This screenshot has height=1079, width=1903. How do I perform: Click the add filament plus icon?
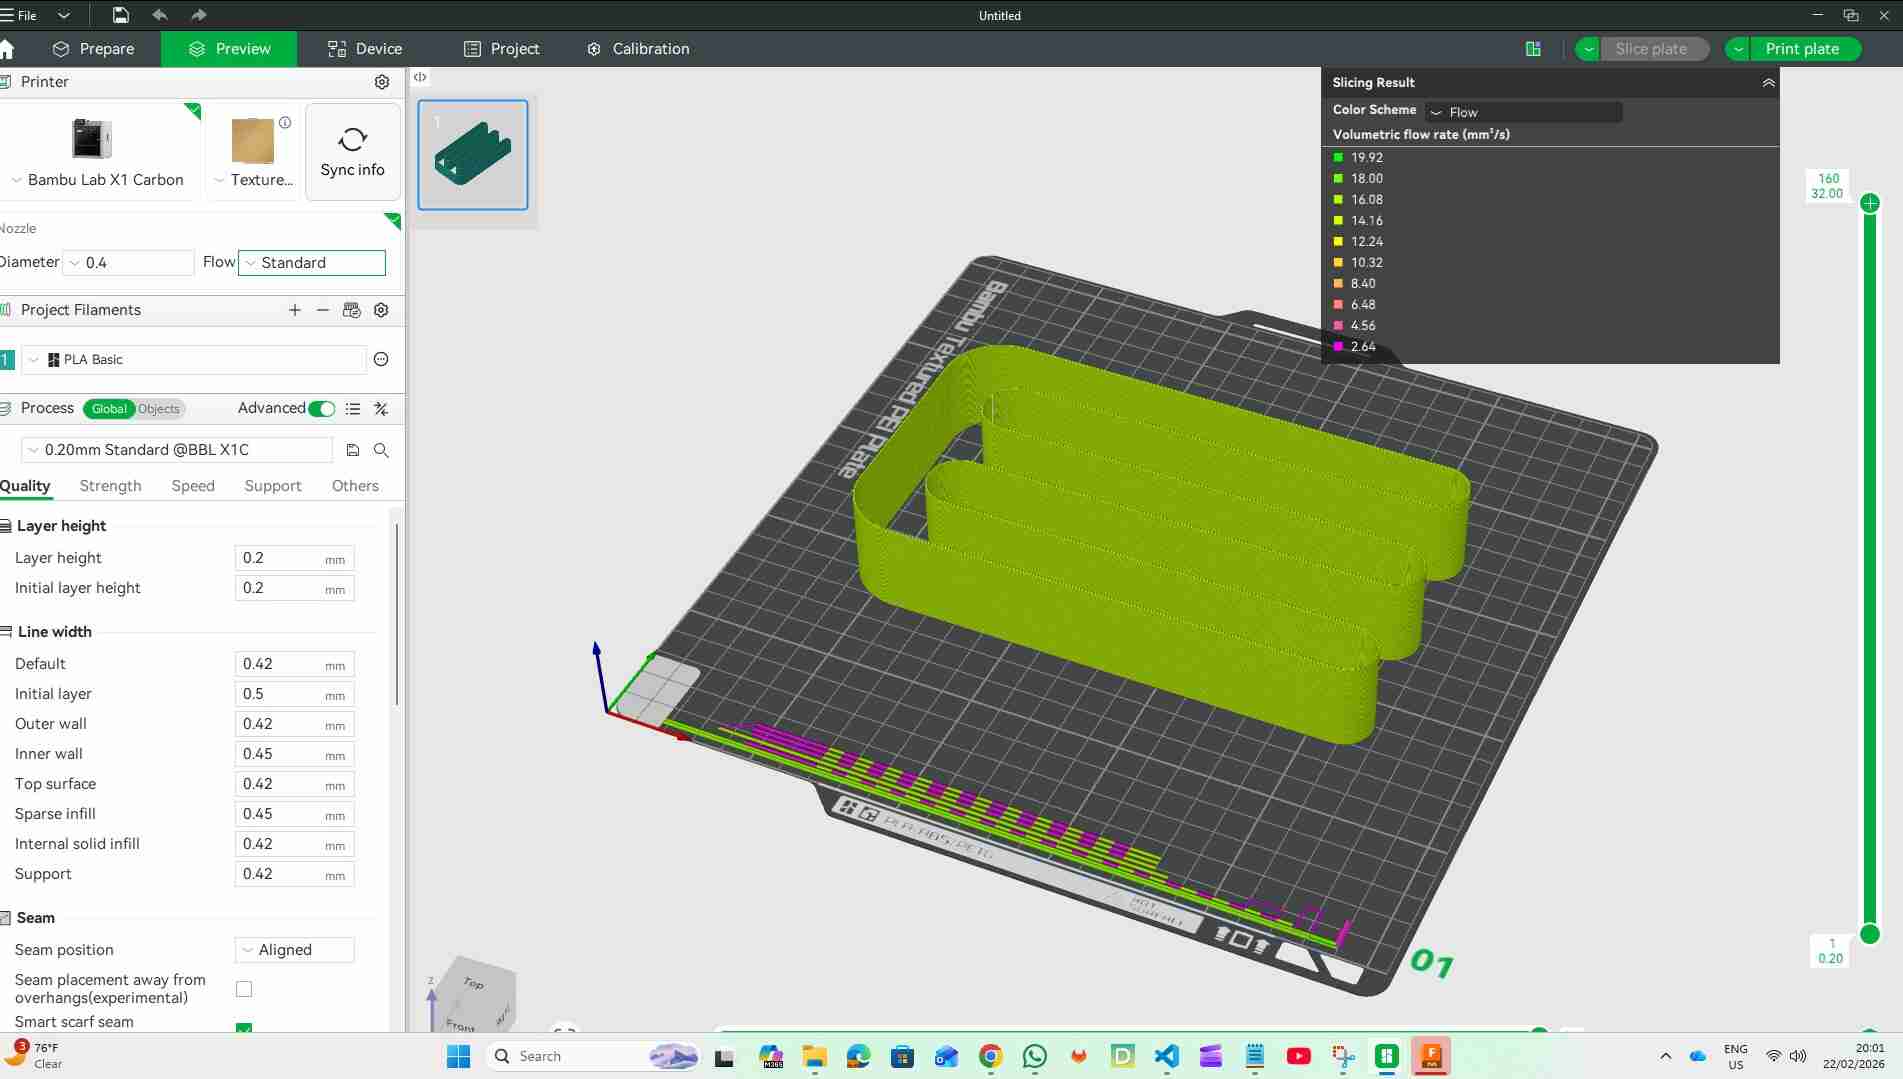point(294,310)
